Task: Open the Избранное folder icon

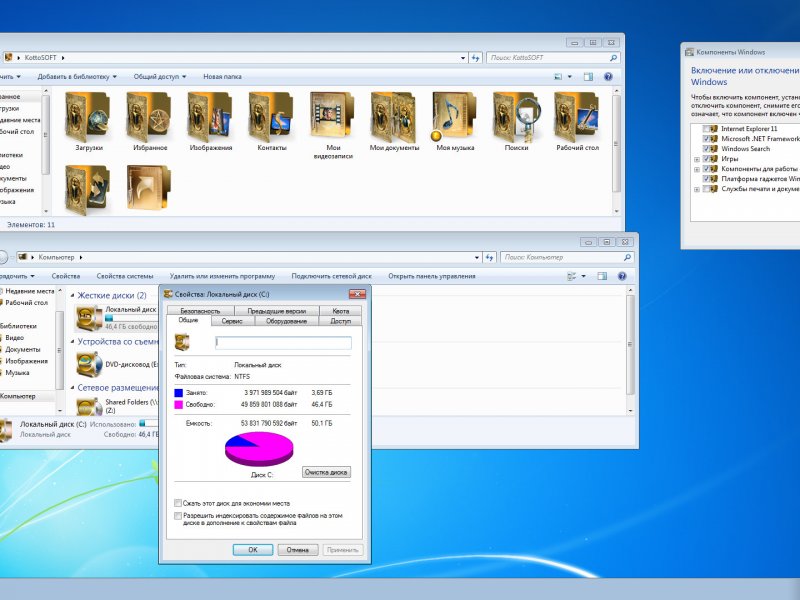Action: coord(149,117)
